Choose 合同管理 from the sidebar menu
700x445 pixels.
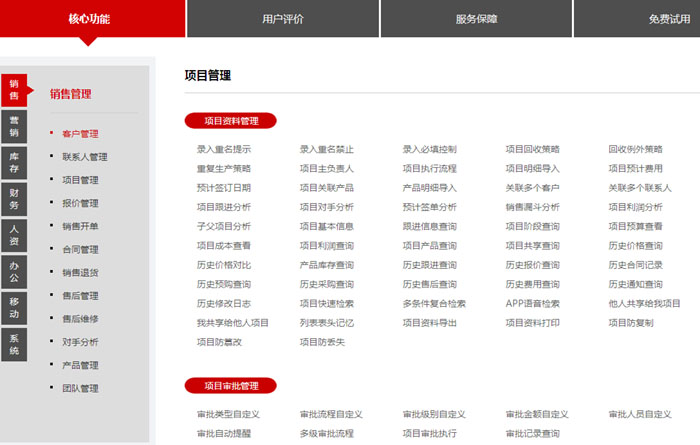click(80, 249)
